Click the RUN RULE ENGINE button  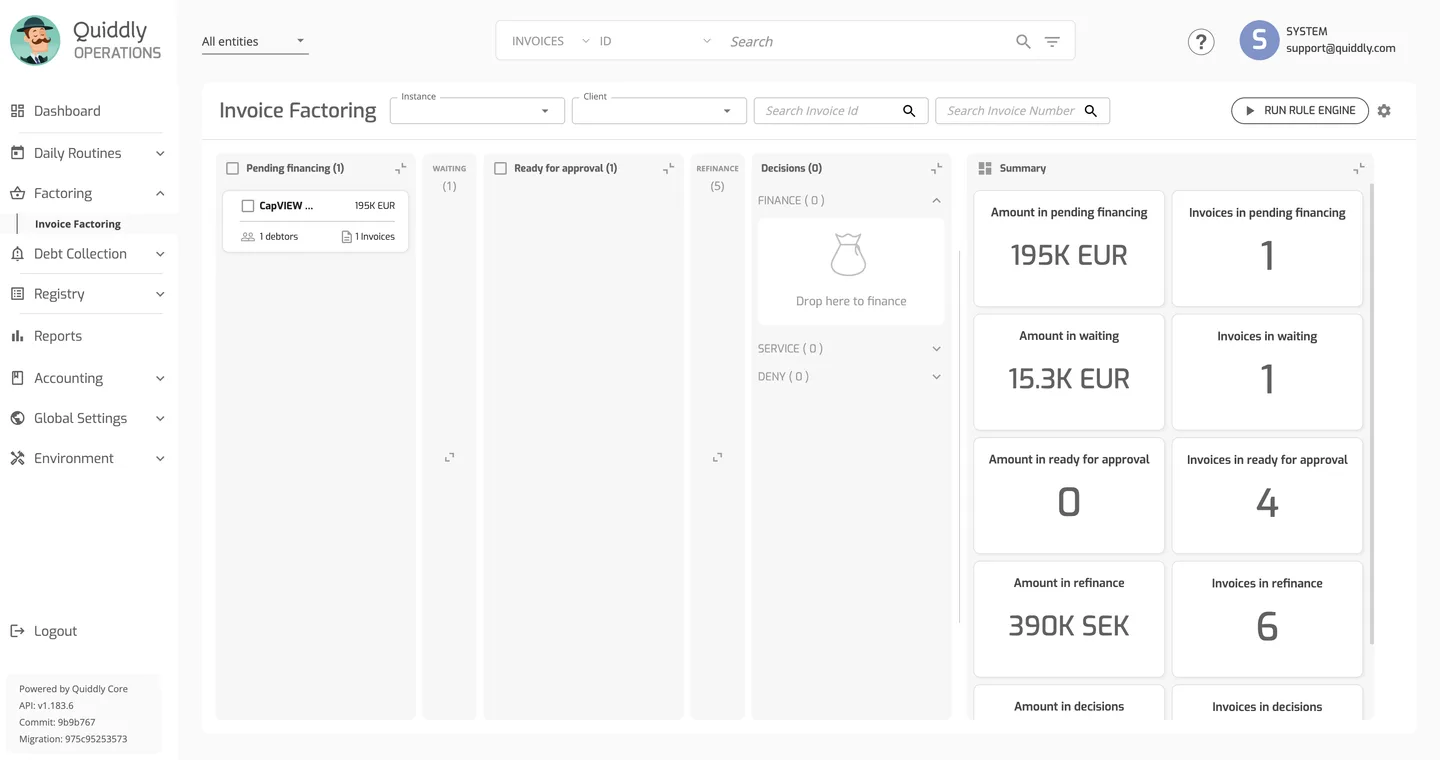[1300, 111]
